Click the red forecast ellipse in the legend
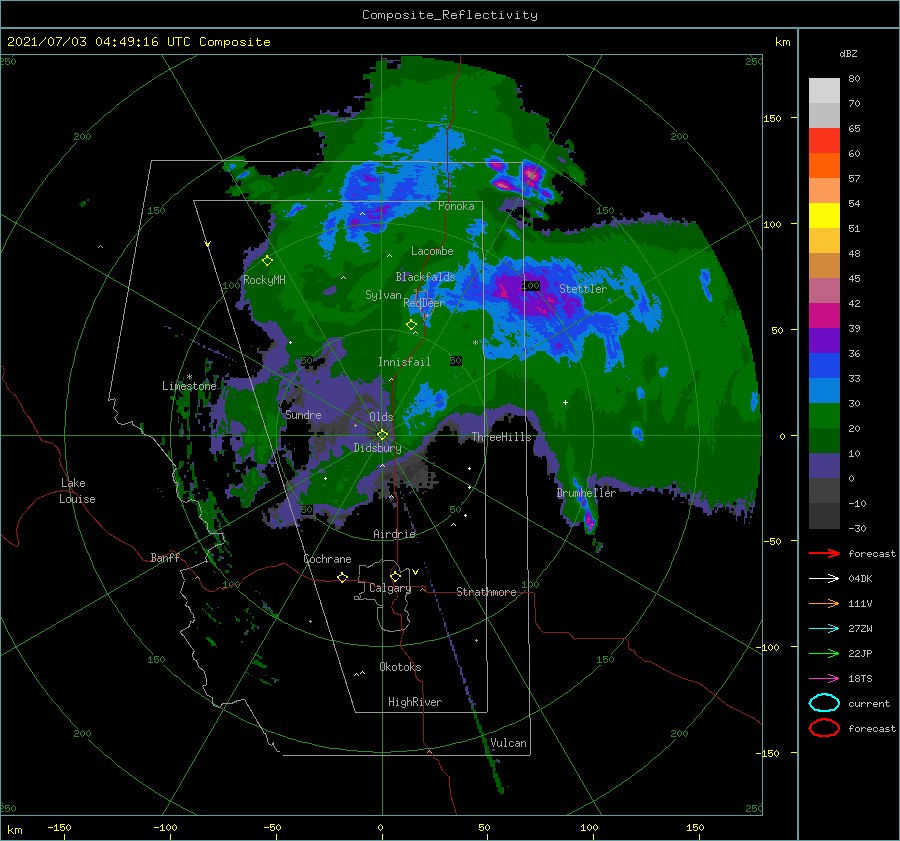Screen dimensions: 900x841 click(824, 728)
